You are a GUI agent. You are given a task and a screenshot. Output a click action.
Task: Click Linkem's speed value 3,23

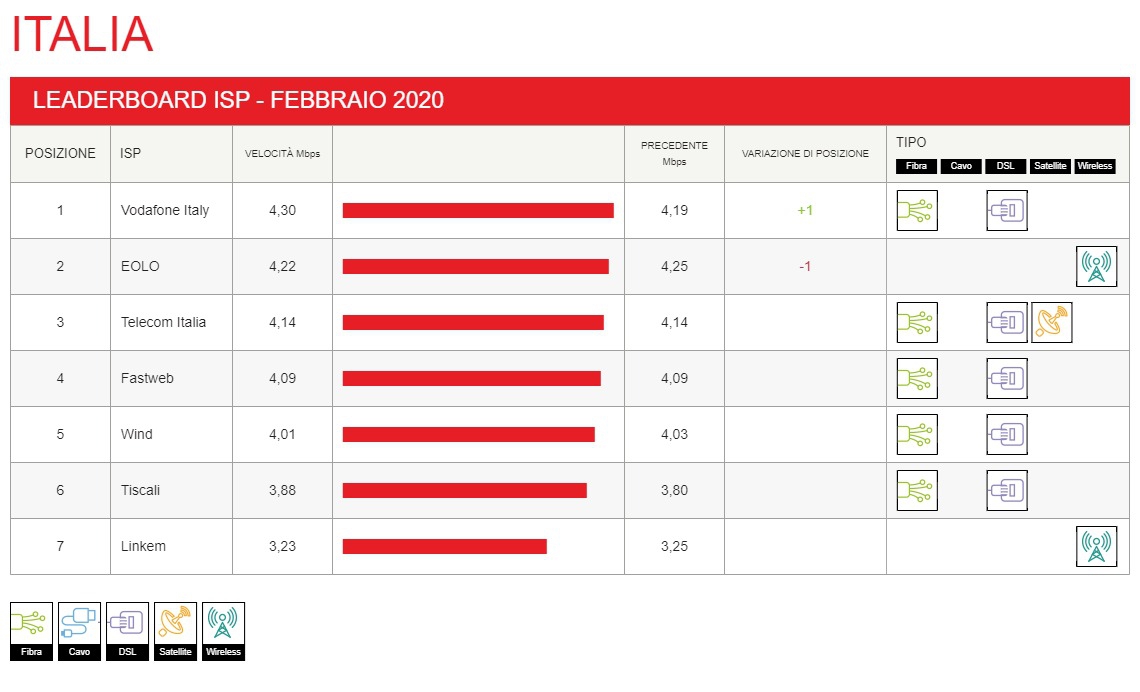[x=282, y=546]
